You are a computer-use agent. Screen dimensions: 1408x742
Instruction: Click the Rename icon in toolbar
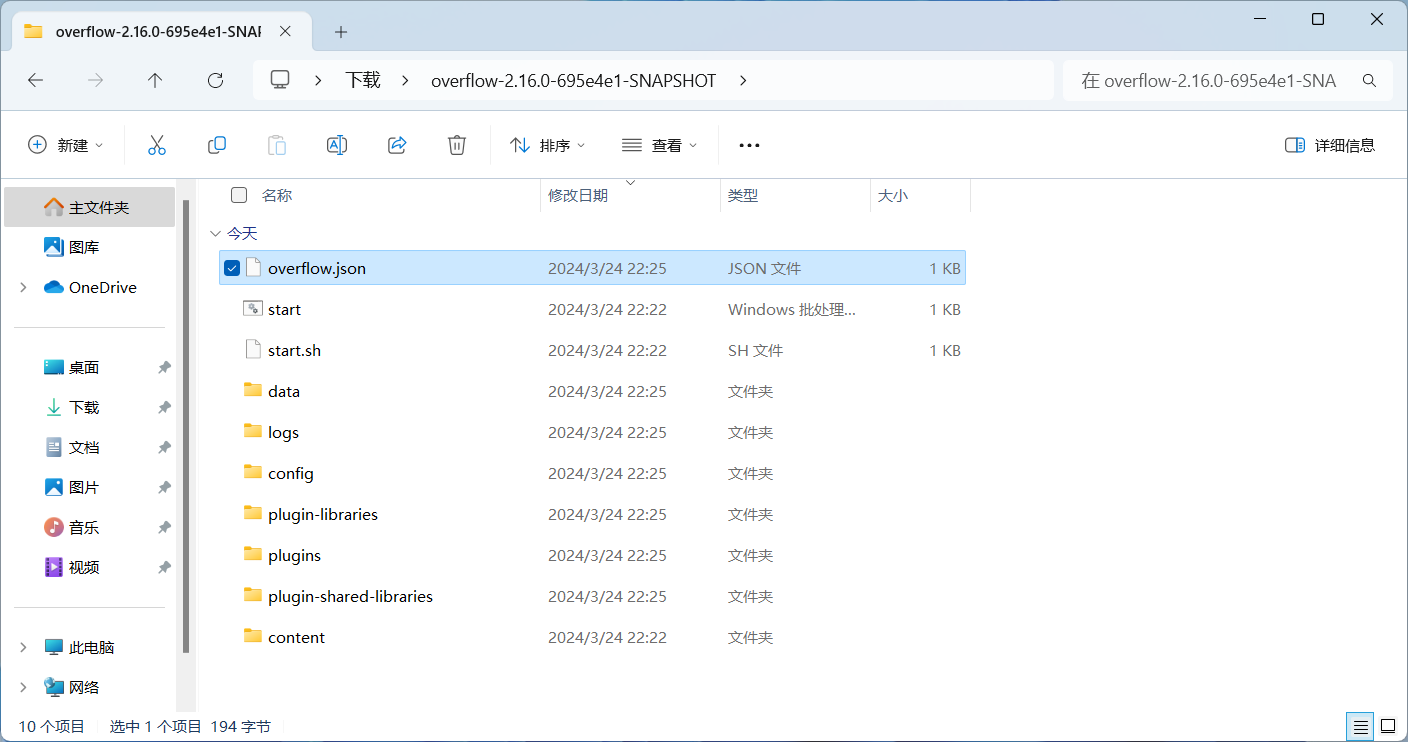337,145
